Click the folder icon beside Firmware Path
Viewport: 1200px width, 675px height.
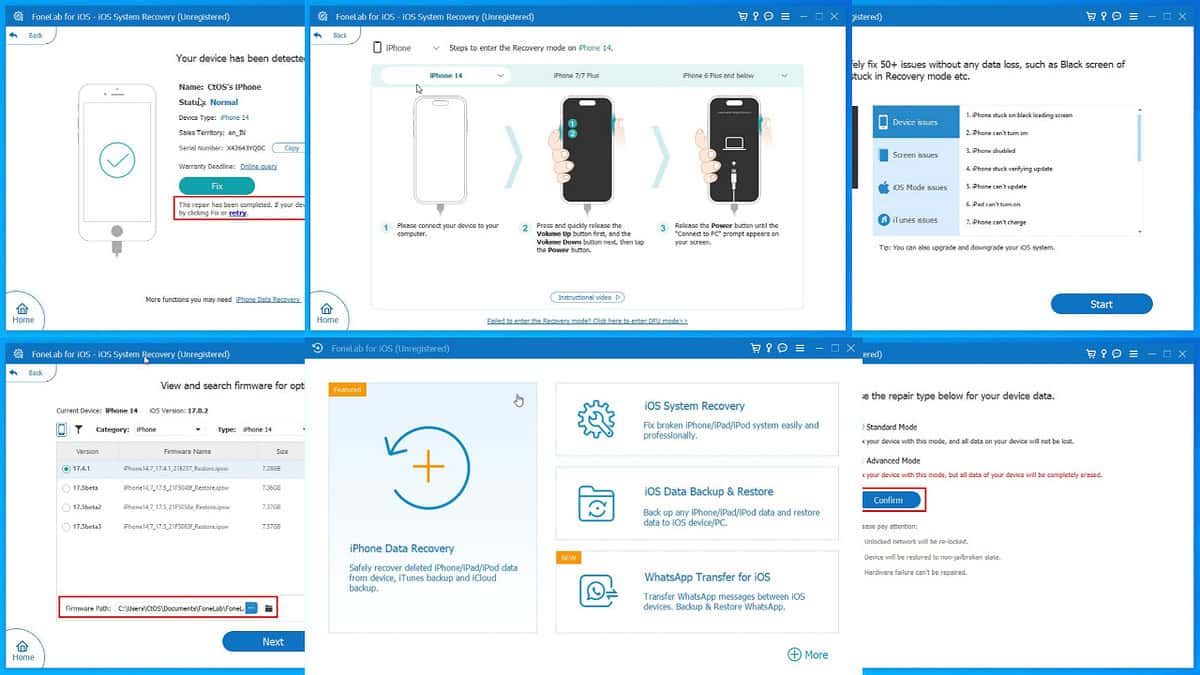pyautogui.click(x=268, y=608)
